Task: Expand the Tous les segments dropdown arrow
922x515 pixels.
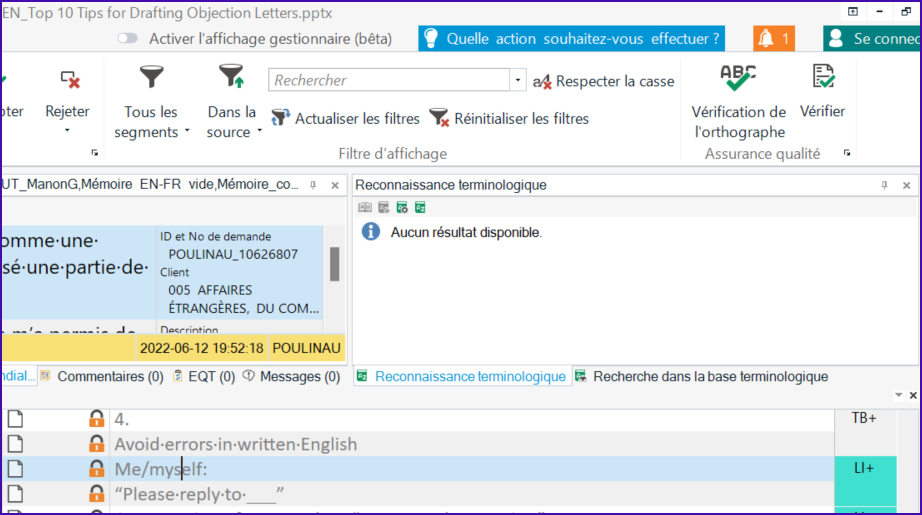Action: pyautogui.click(x=187, y=131)
